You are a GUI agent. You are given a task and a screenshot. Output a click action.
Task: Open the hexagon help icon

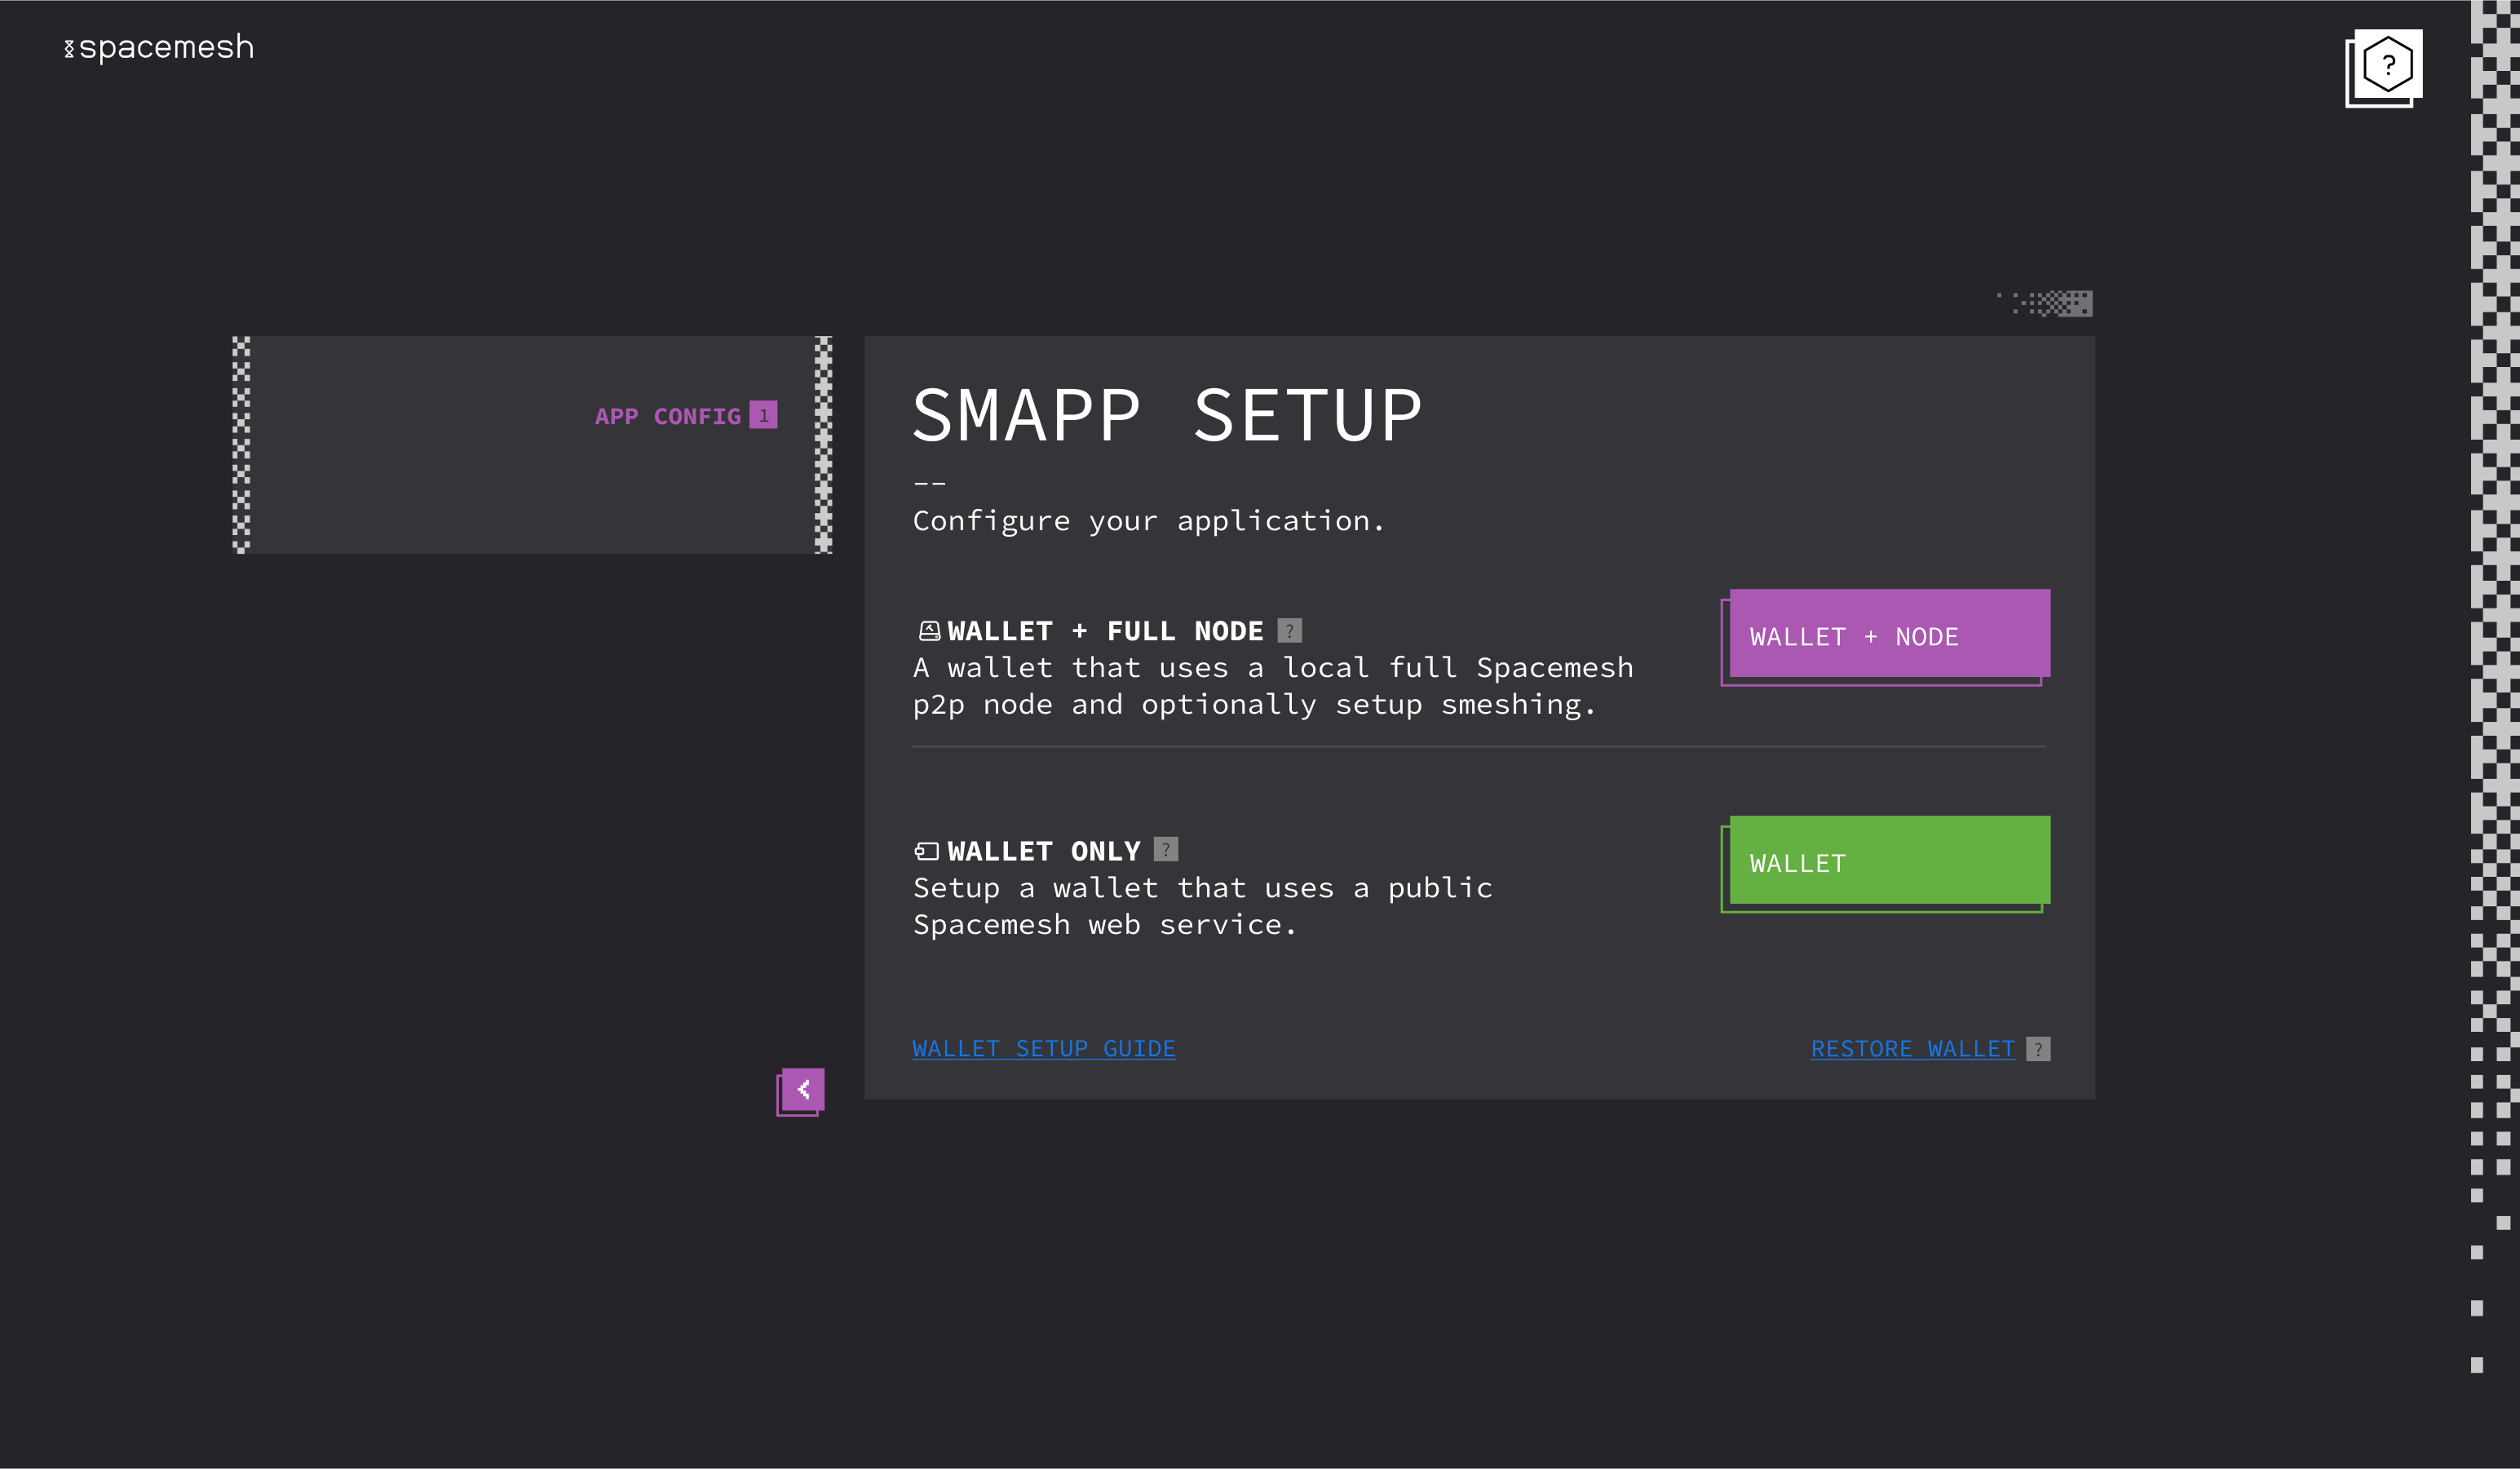[x=2387, y=65]
